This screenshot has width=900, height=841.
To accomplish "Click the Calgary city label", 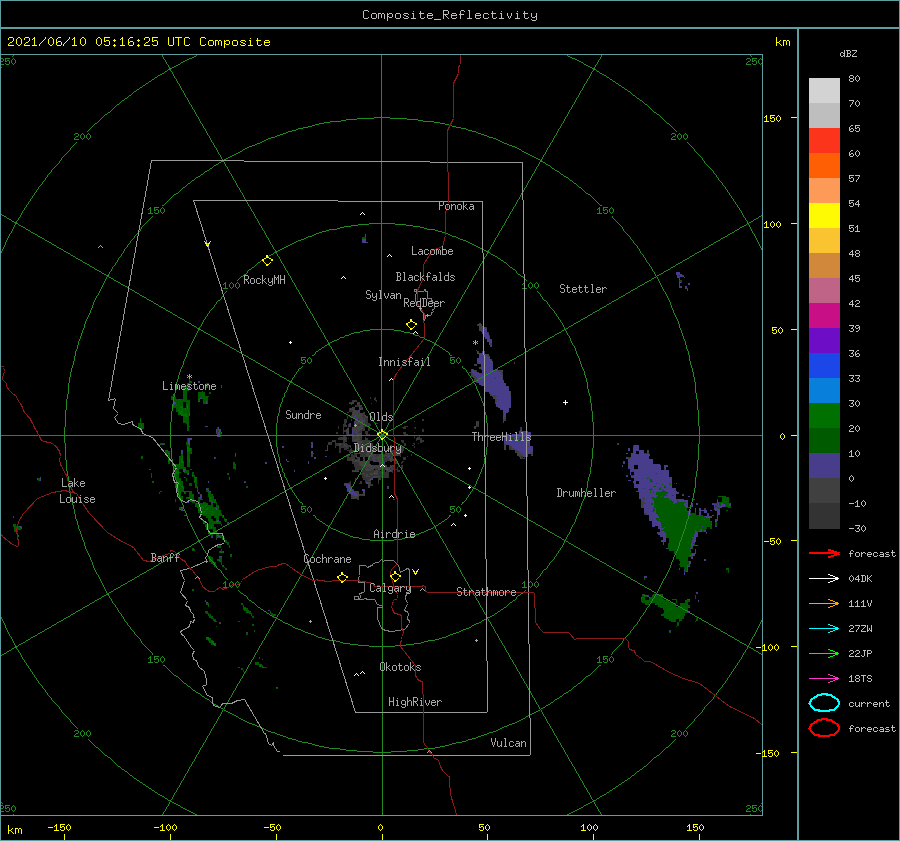I will pos(390,588).
